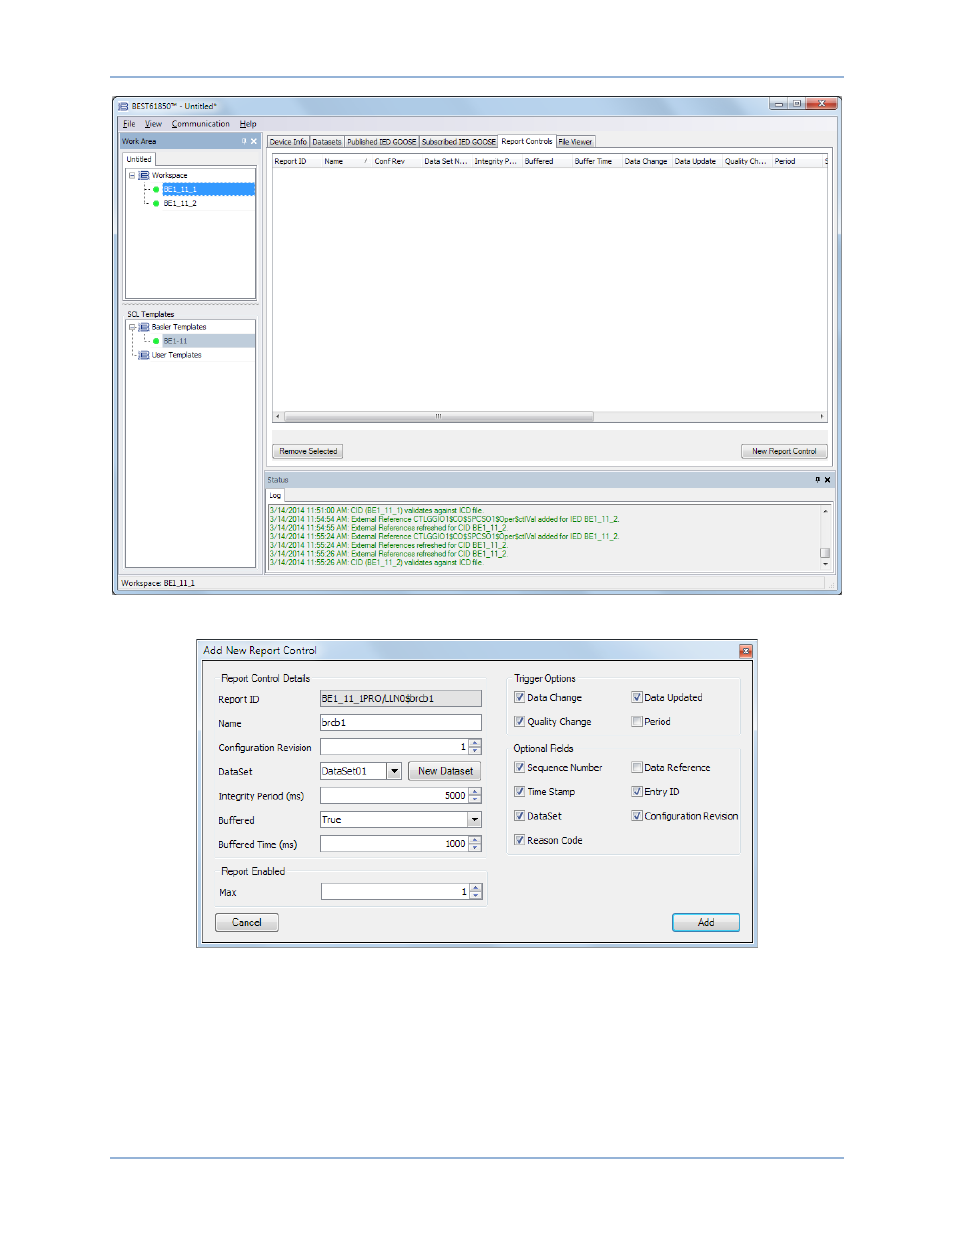The image size is (954, 1235).
Task: Close the Status panel
Action: [827, 480]
